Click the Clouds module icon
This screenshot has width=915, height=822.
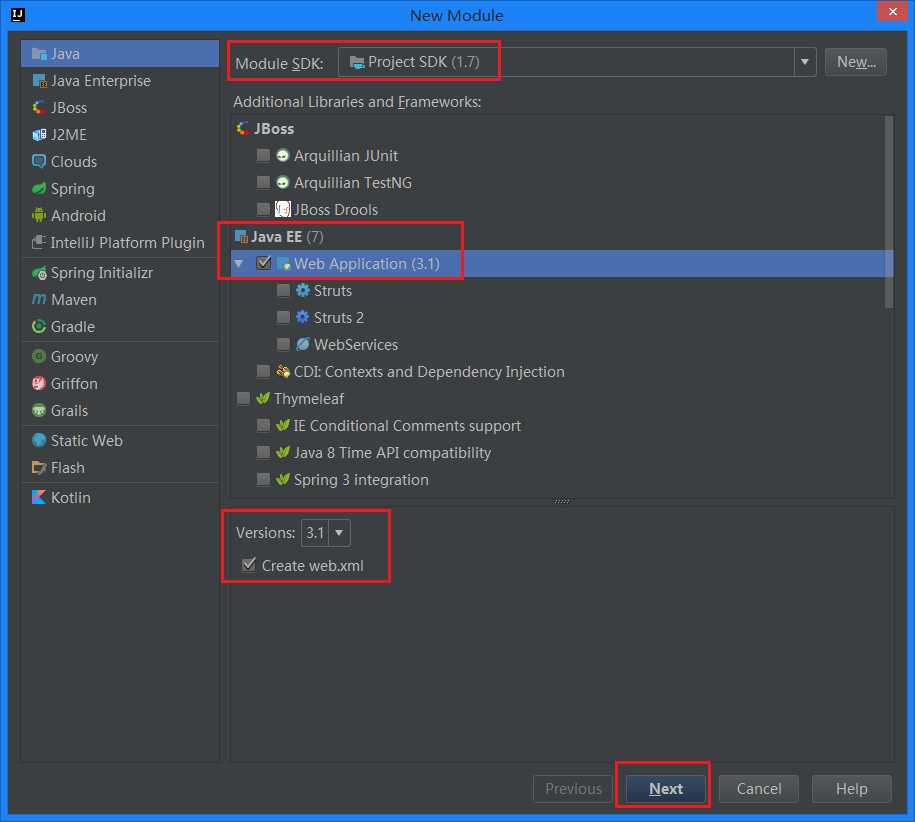click(39, 162)
